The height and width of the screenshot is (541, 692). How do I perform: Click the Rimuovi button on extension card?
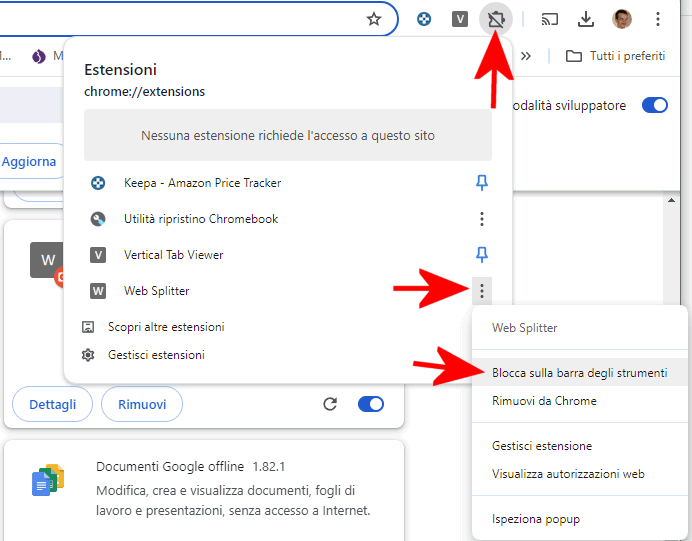point(142,404)
